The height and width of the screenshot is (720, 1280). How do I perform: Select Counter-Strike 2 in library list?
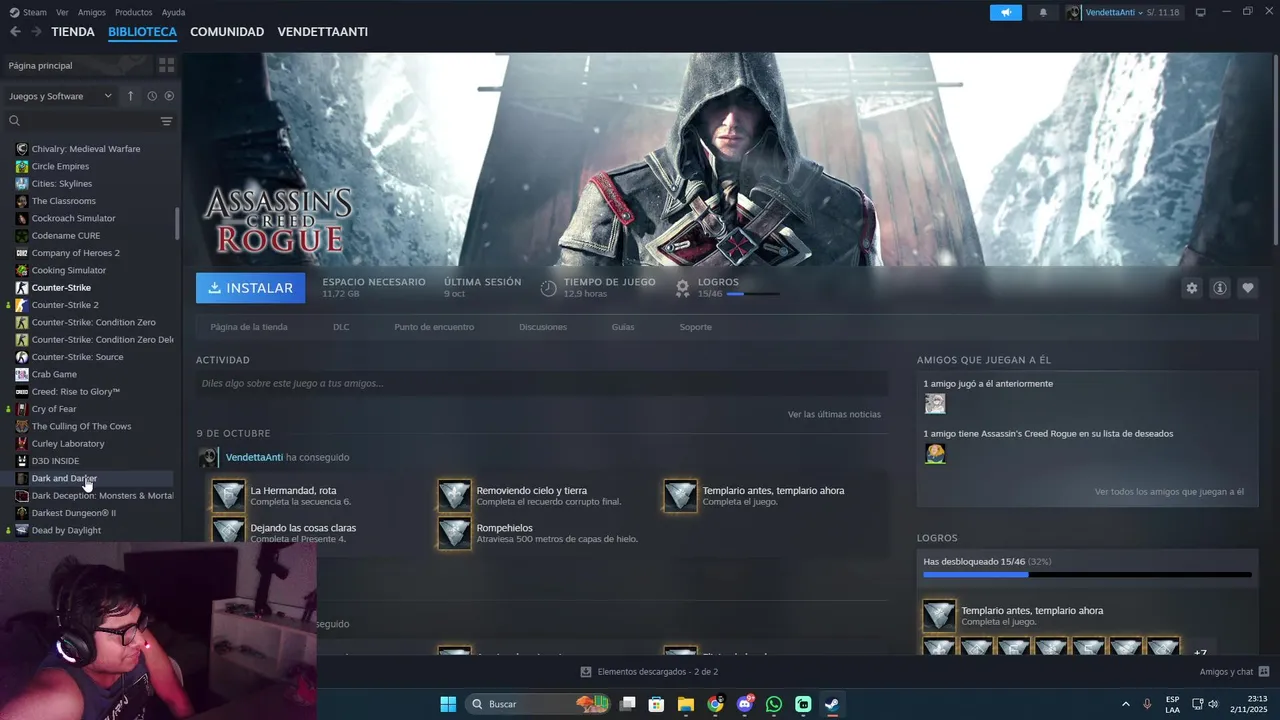(65, 305)
